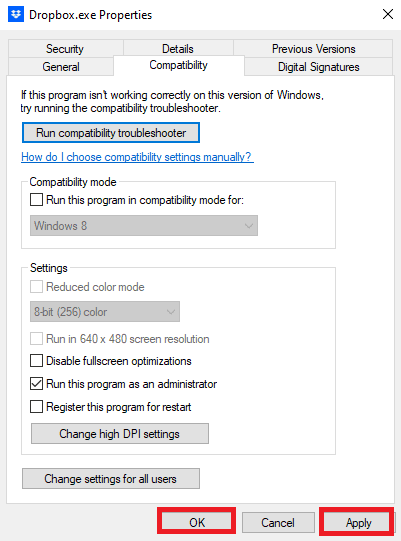Viewport: 401px width, 541px height.
Task: Tick Run in 640 x 480 screen resolution
Action: (36, 339)
